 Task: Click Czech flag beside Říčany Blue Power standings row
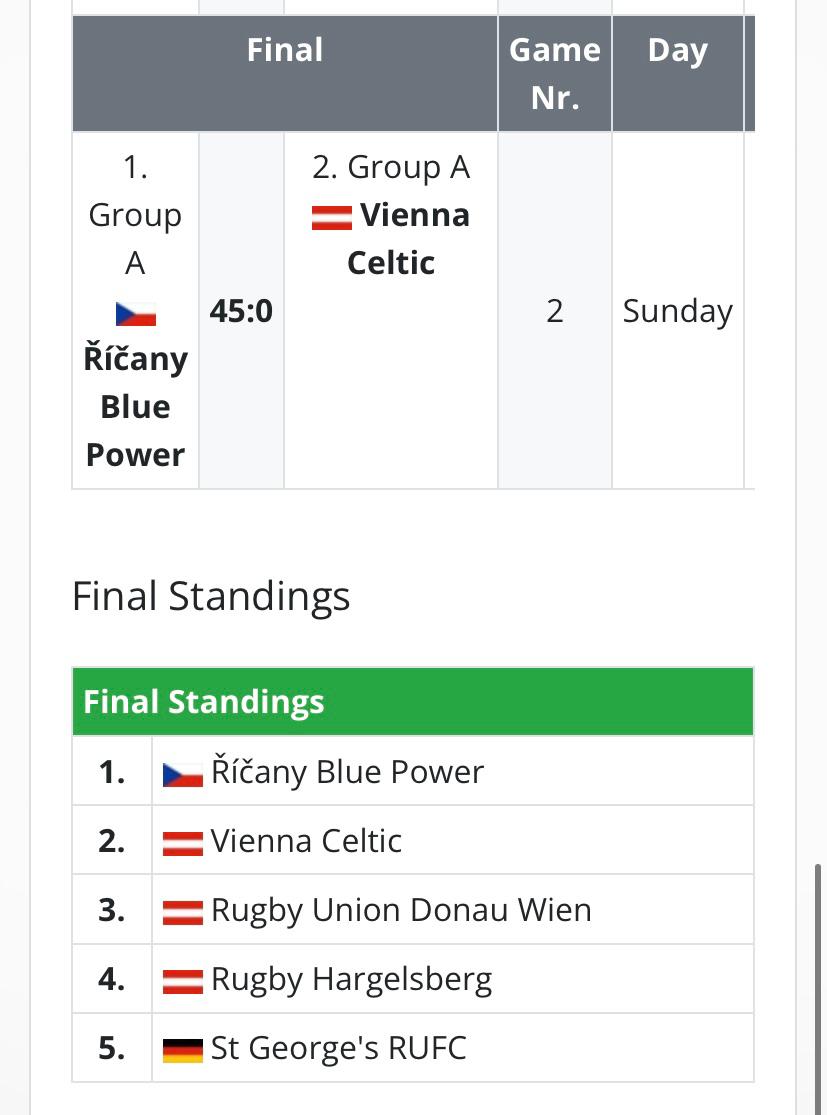pos(183,774)
